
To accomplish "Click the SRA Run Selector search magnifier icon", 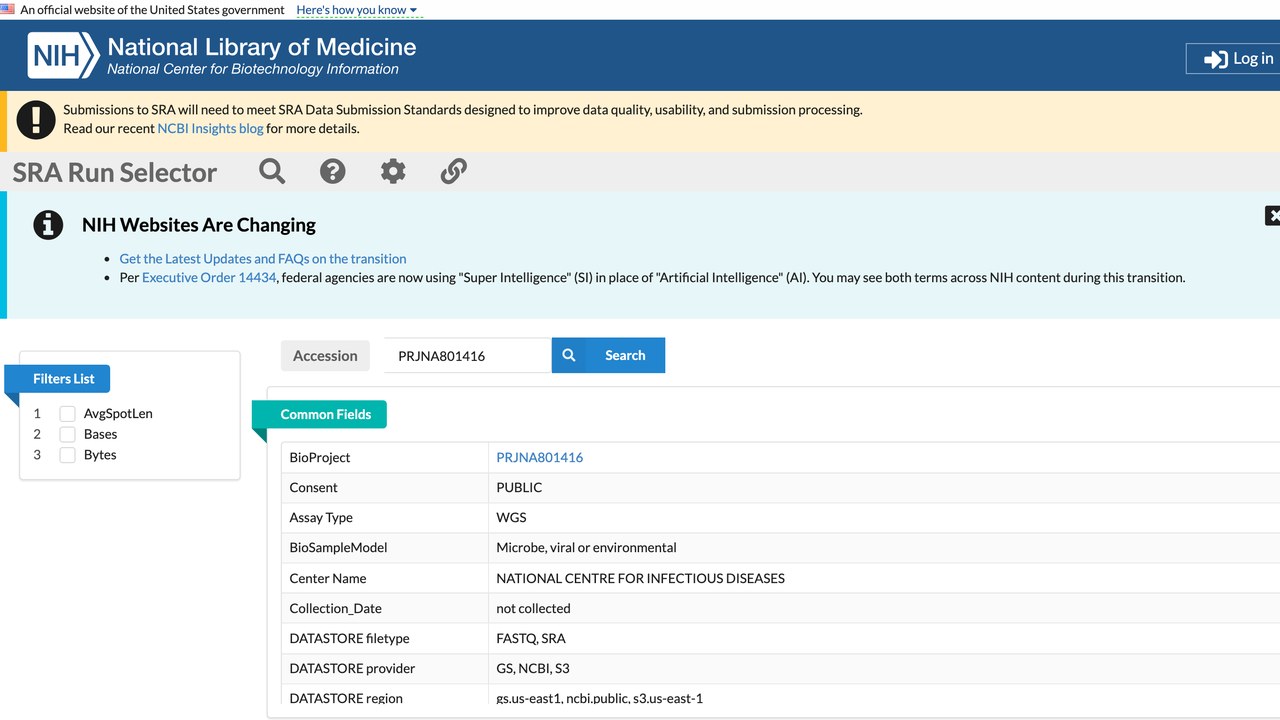I will [x=272, y=171].
